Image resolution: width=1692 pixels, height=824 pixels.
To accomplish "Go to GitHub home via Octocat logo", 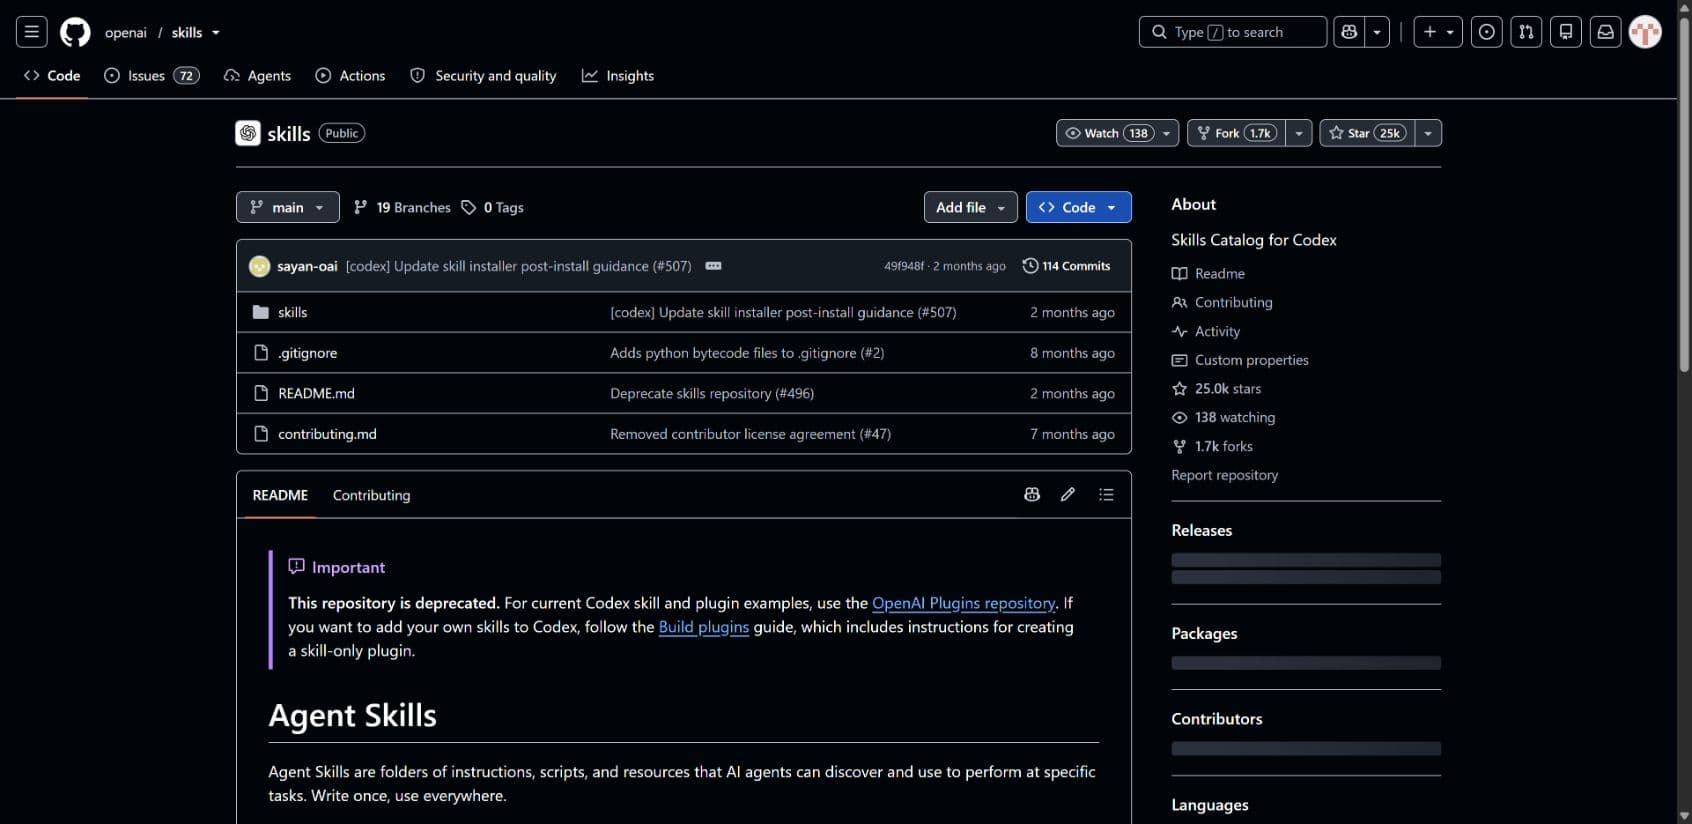I will (x=75, y=32).
